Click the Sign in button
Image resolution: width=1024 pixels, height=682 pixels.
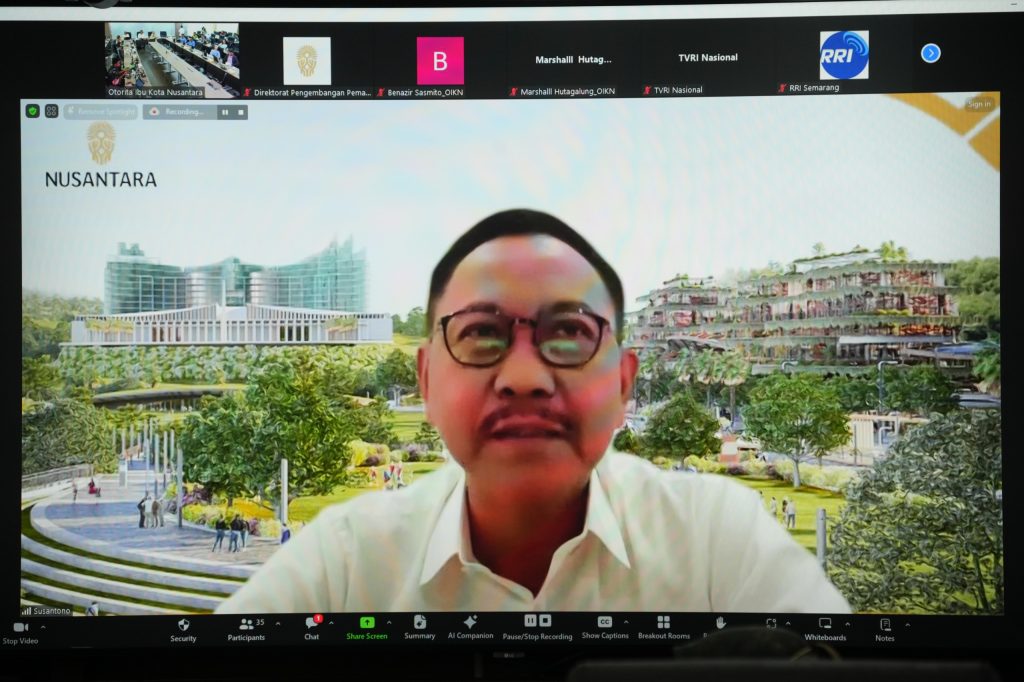coord(979,104)
